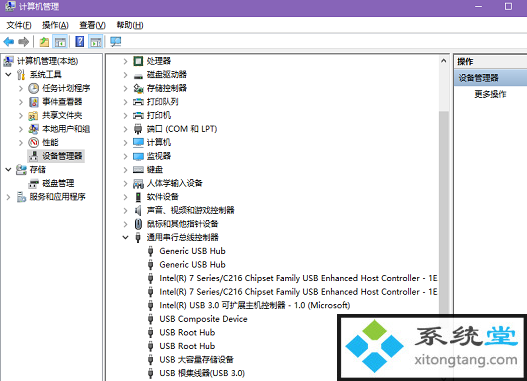
Task: Select the USB Composite Device entry
Action: [203, 319]
